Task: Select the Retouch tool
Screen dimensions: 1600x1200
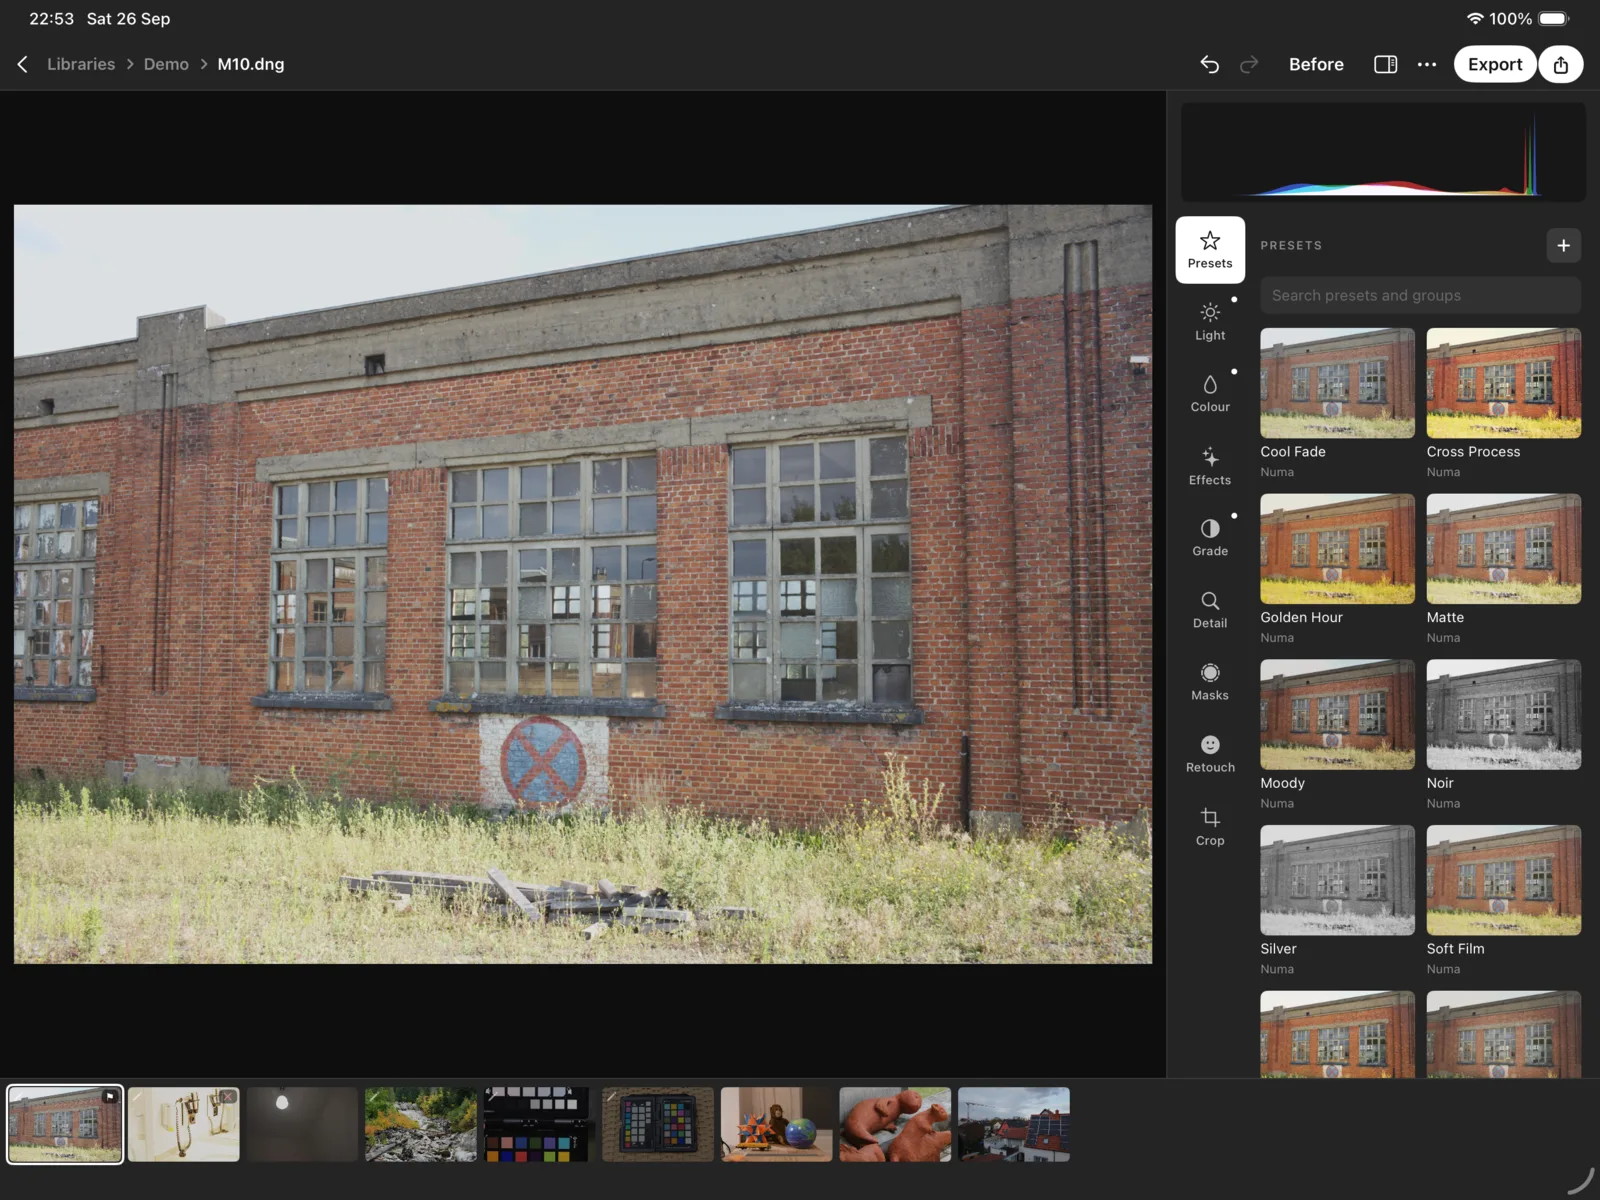Action: 1210,754
